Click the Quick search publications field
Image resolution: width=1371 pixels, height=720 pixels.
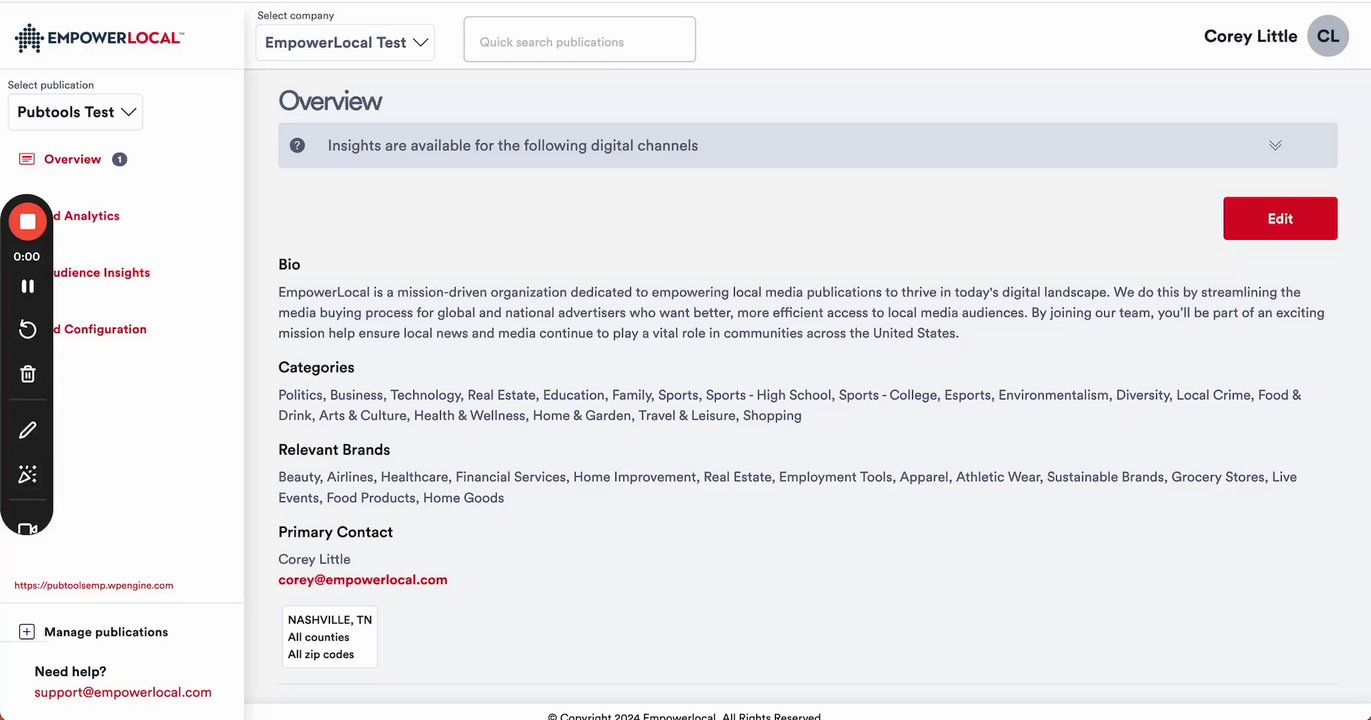[579, 40]
